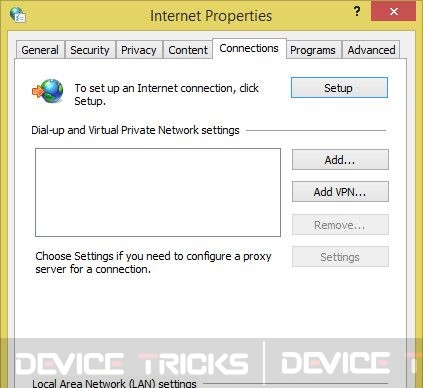The width and height of the screenshot is (423, 388).
Task: Select the Privacy tab
Action: (139, 50)
